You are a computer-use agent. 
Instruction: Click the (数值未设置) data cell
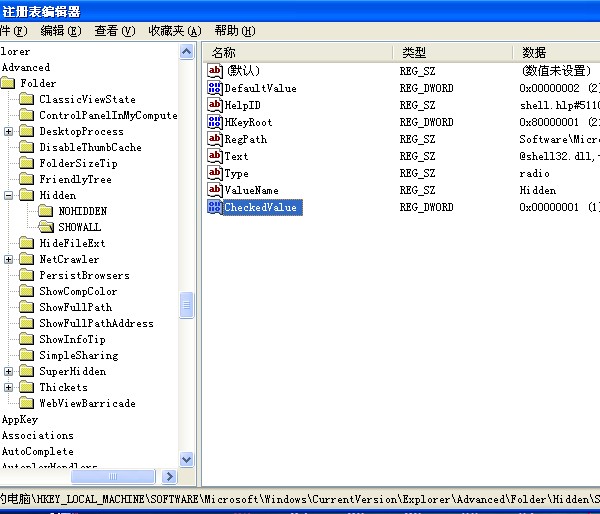click(x=556, y=71)
